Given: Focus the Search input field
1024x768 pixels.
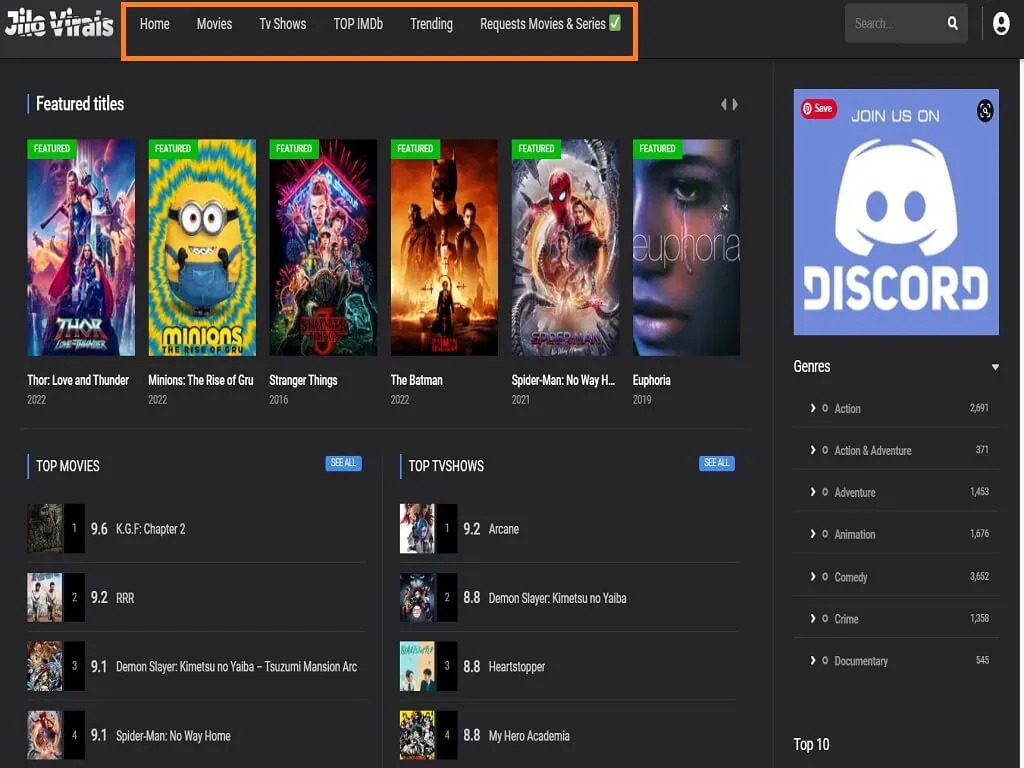Looking at the screenshot, I should tap(895, 24).
